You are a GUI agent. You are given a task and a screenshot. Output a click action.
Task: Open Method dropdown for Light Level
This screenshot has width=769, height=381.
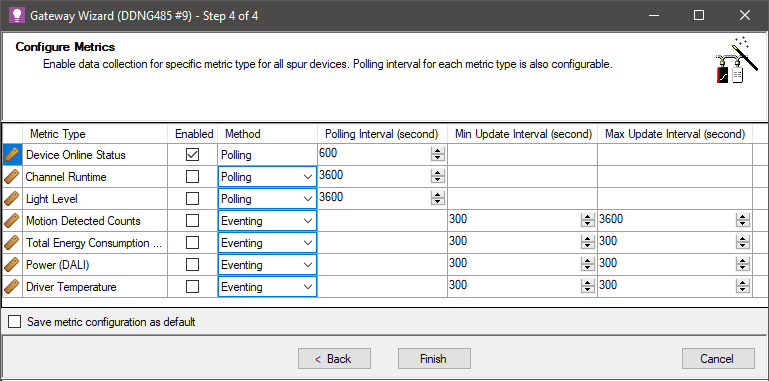pyautogui.click(x=267, y=199)
